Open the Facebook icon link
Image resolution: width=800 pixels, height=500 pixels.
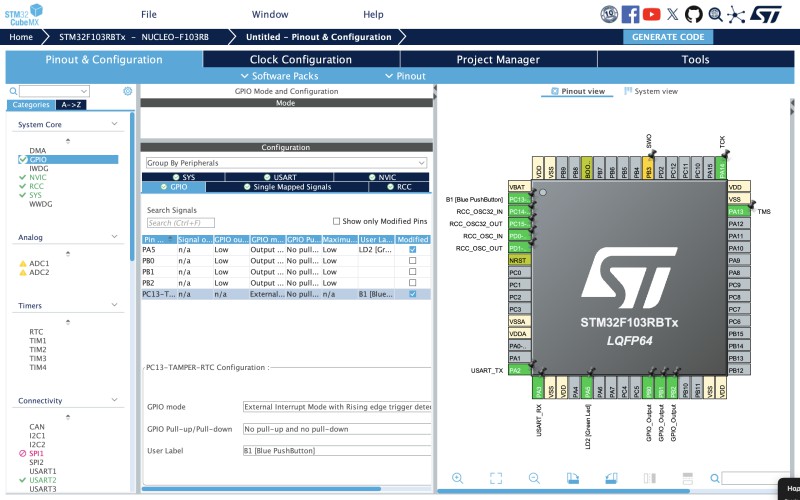pos(630,14)
